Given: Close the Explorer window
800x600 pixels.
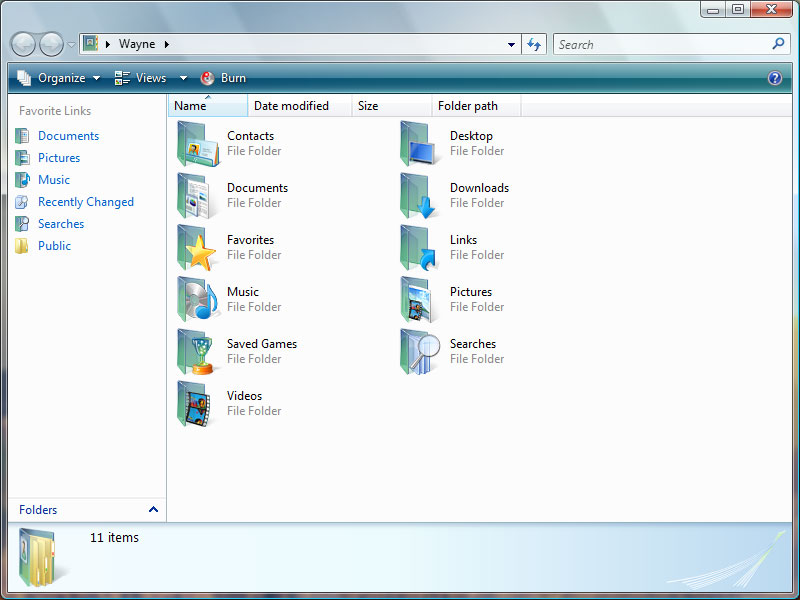Looking at the screenshot, I should [771, 9].
